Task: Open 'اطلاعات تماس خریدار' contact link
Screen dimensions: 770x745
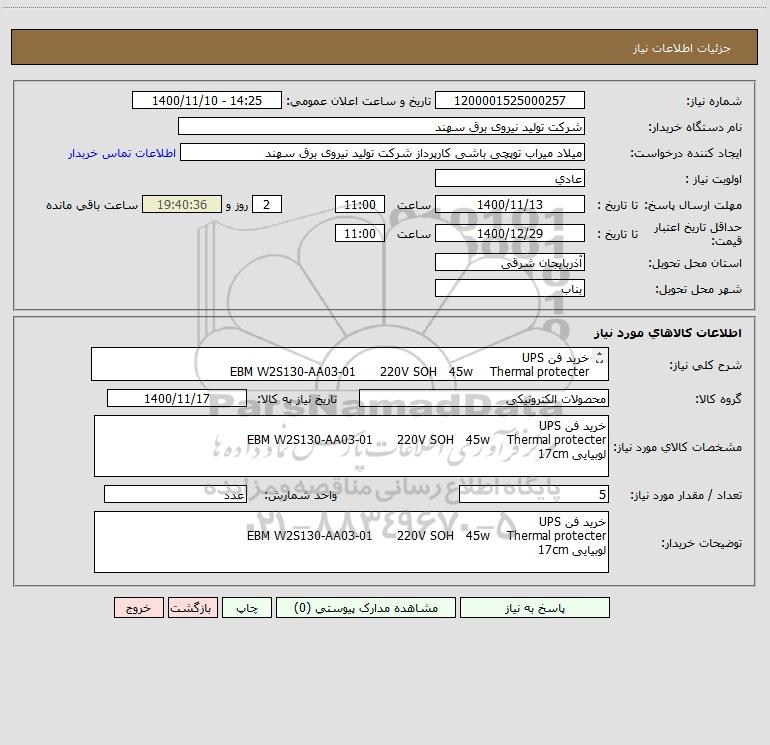Action: coord(122,153)
